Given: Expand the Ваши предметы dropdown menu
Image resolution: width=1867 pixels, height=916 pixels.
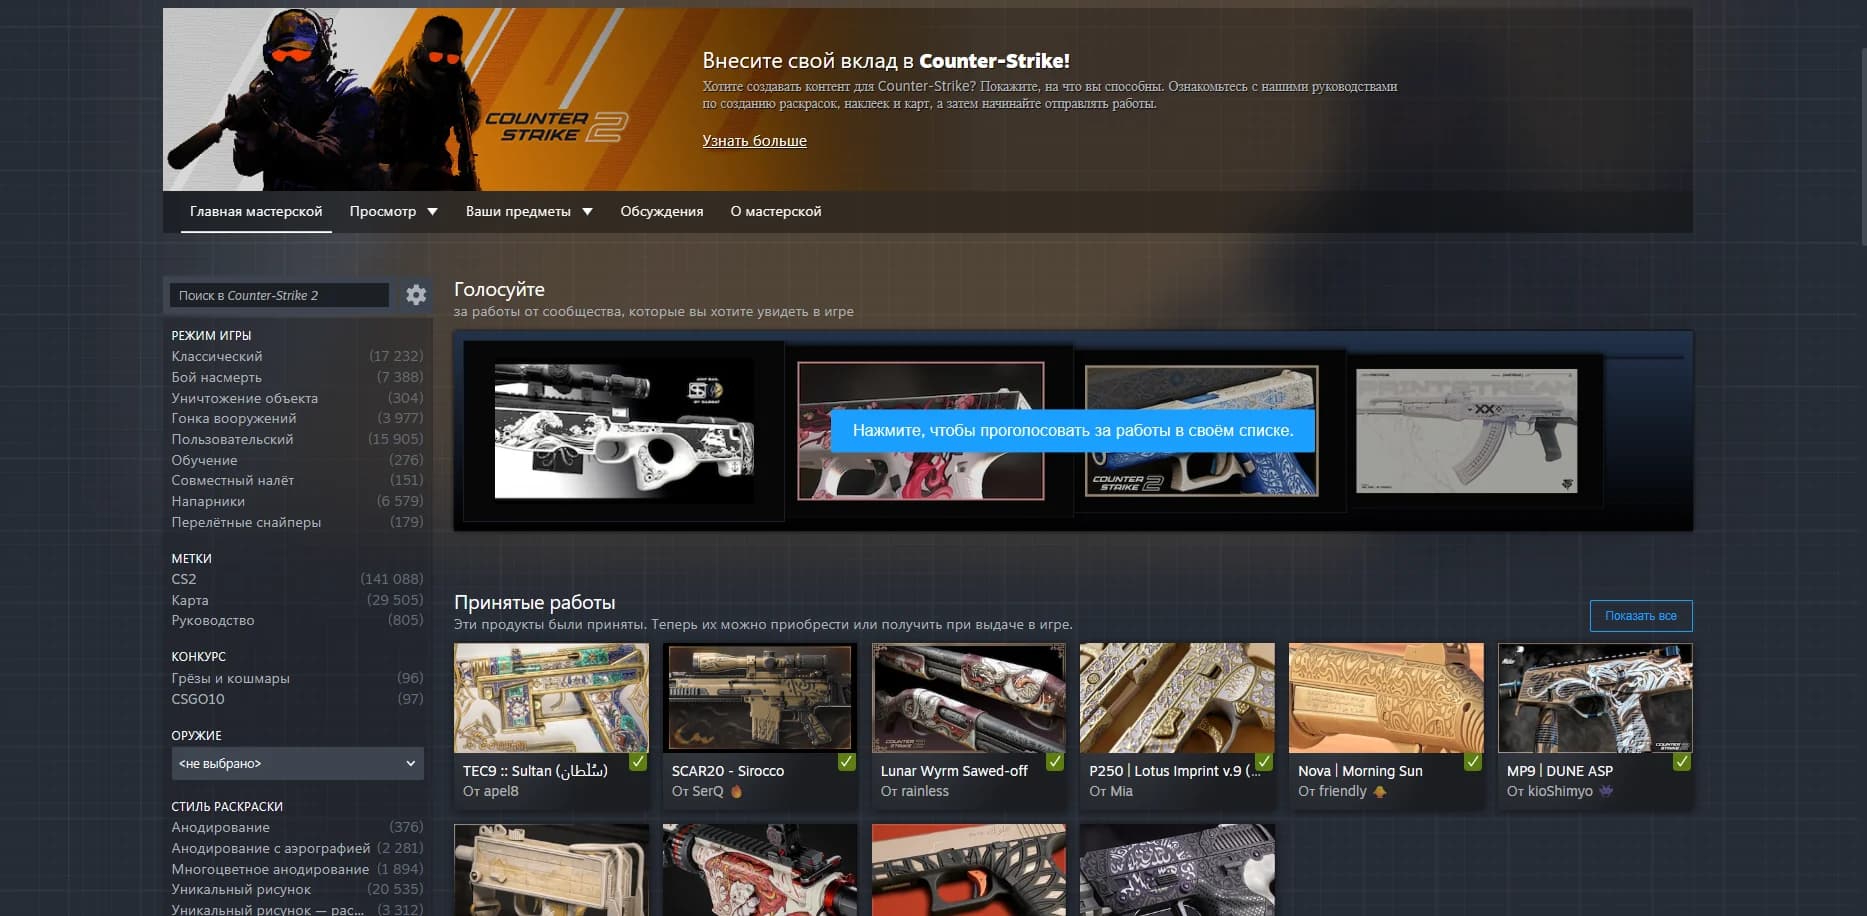Looking at the screenshot, I should click(529, 212).
